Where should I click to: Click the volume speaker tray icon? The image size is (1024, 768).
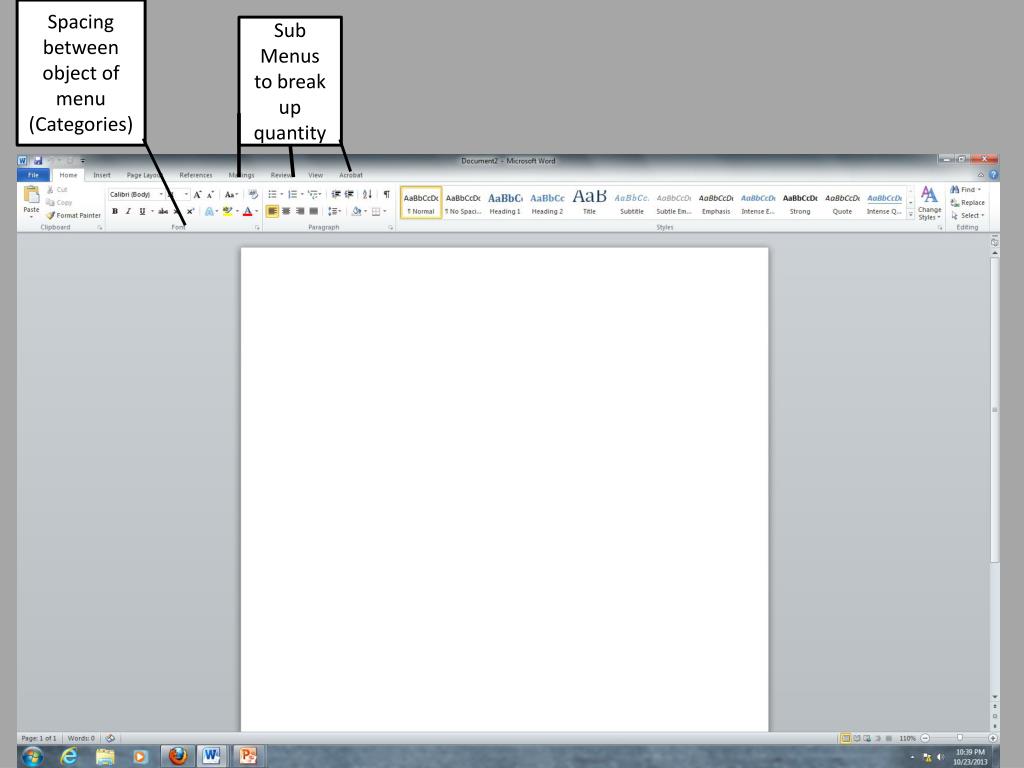point(940,758)
